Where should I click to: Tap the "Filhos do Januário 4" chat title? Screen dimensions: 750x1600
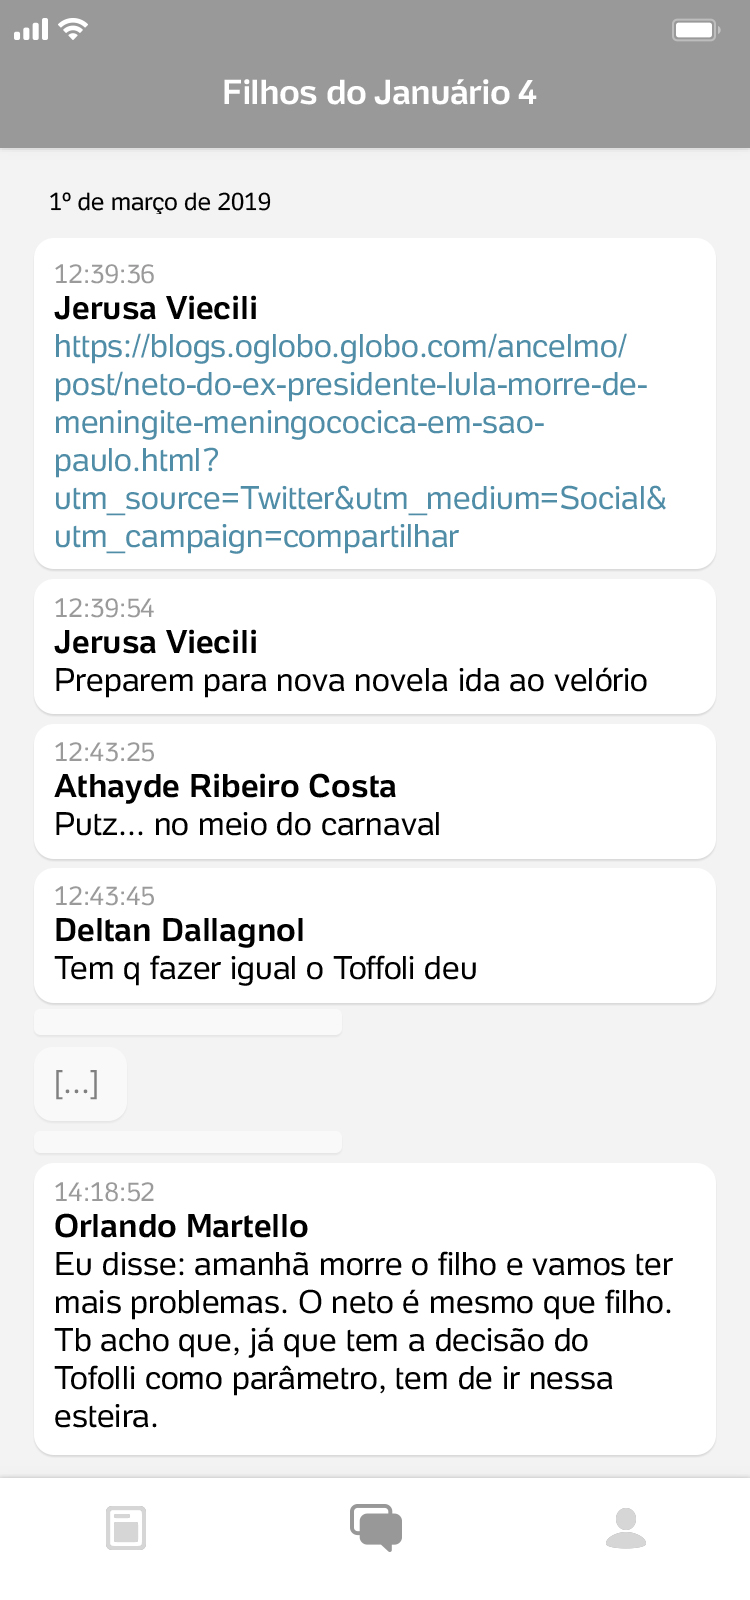[379, 93]
